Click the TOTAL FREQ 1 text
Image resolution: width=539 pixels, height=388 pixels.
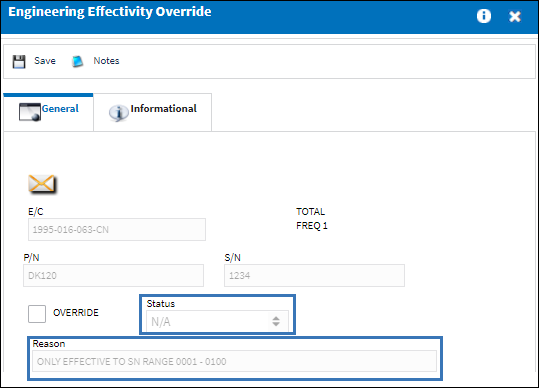click(312, 219)
